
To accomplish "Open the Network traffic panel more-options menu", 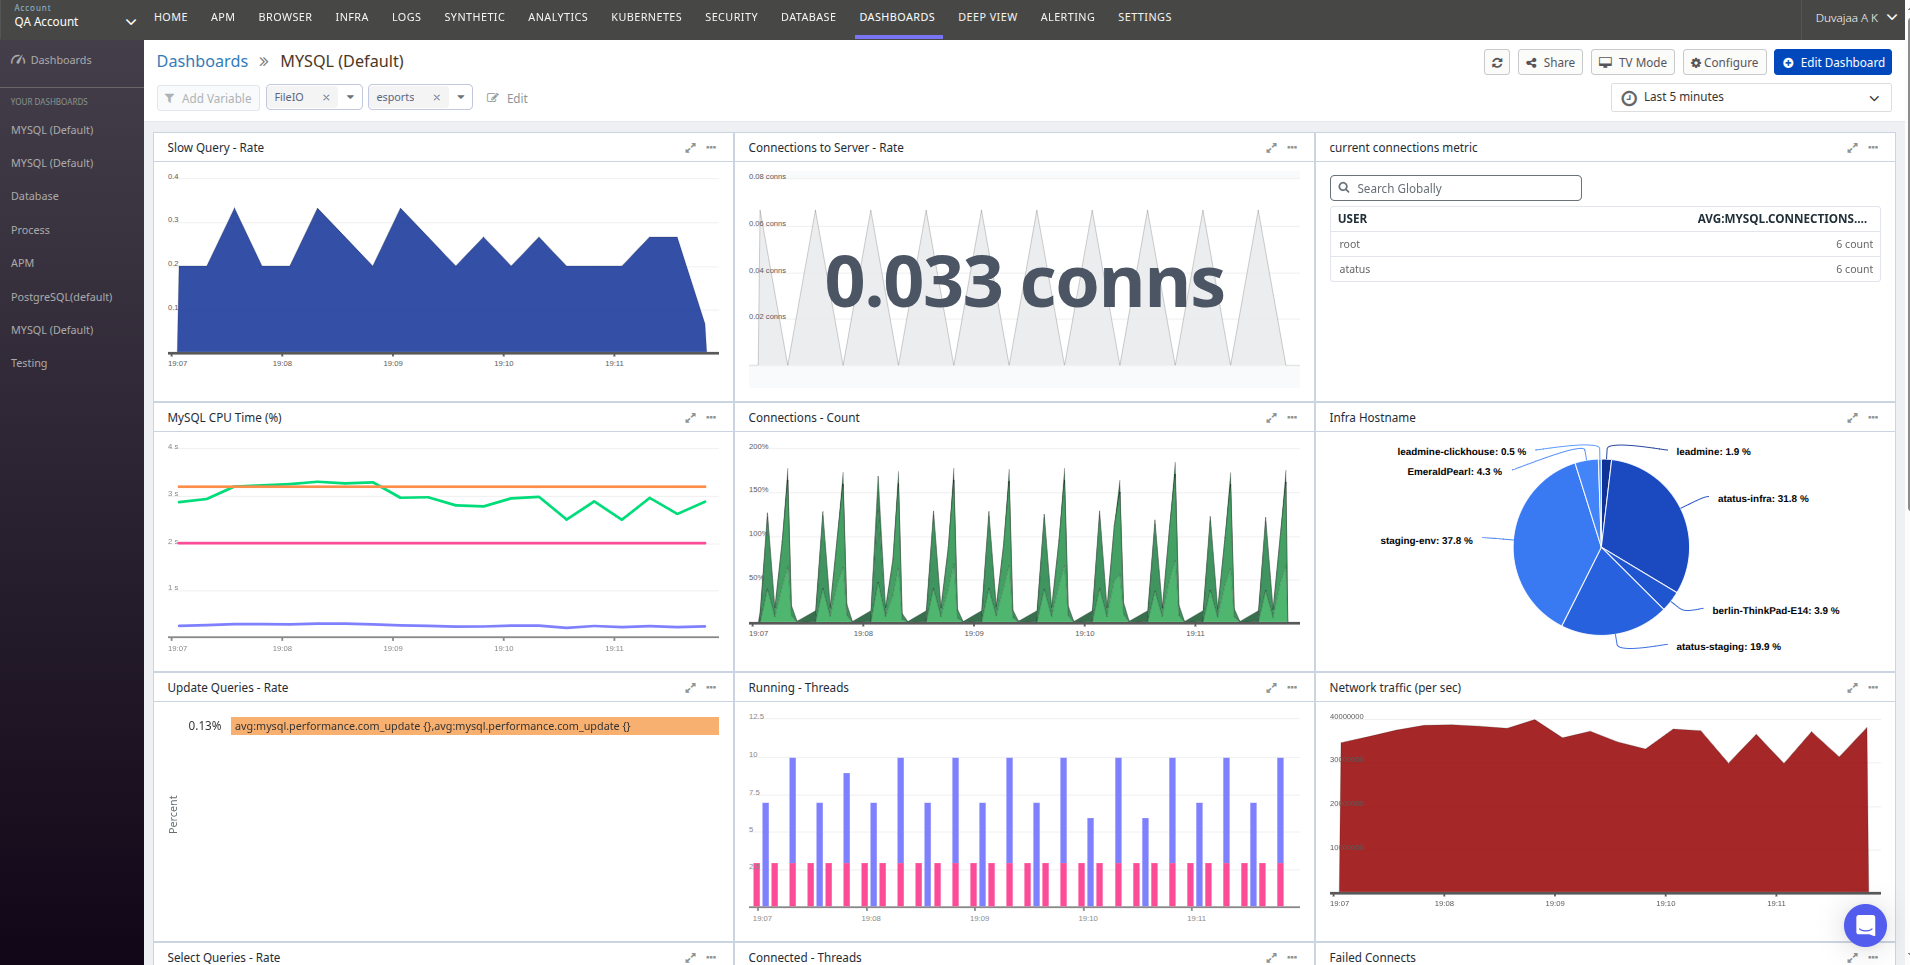I will (x=1873, y=688).
